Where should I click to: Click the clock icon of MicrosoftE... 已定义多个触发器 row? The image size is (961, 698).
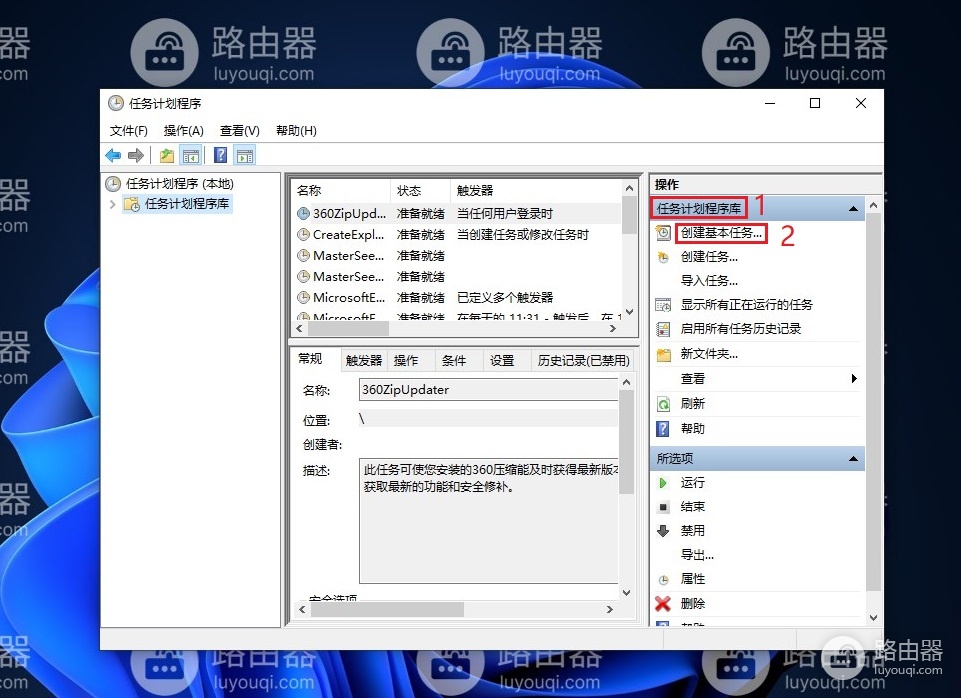[303, 298]
